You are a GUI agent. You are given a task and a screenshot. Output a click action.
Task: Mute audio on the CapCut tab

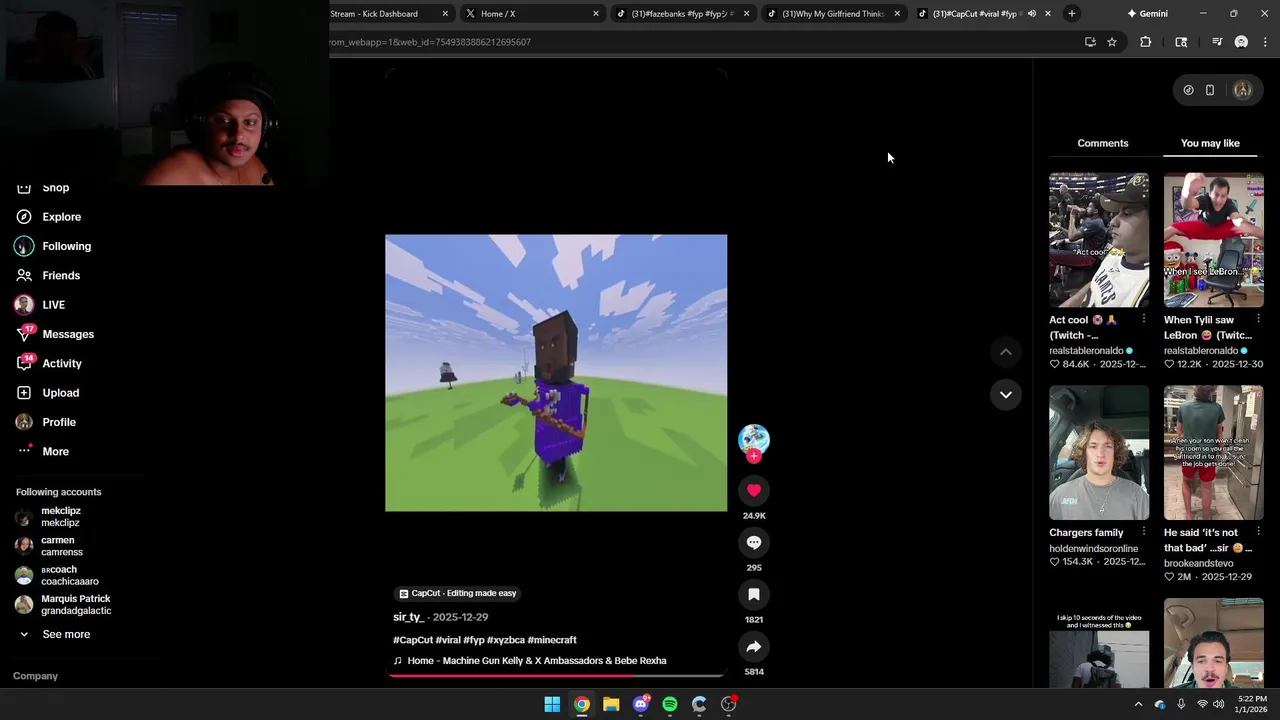pos(1032,14)
